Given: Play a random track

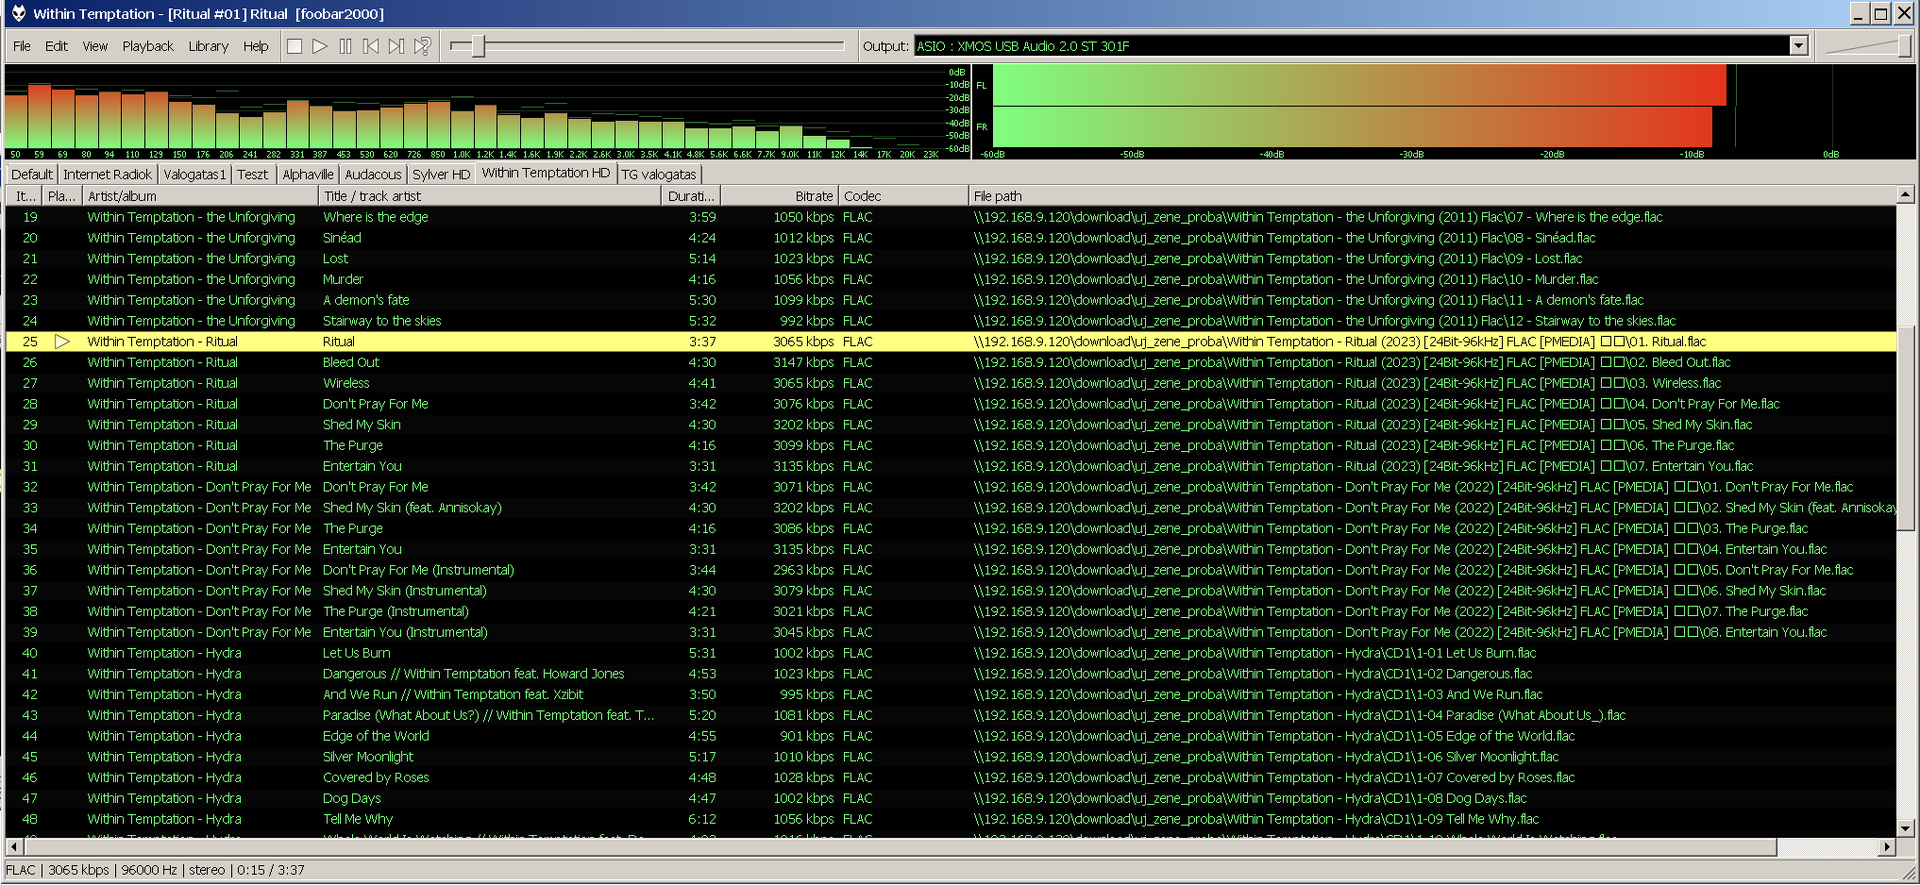Looking at the screenshot, I should (x=423, y=46).
